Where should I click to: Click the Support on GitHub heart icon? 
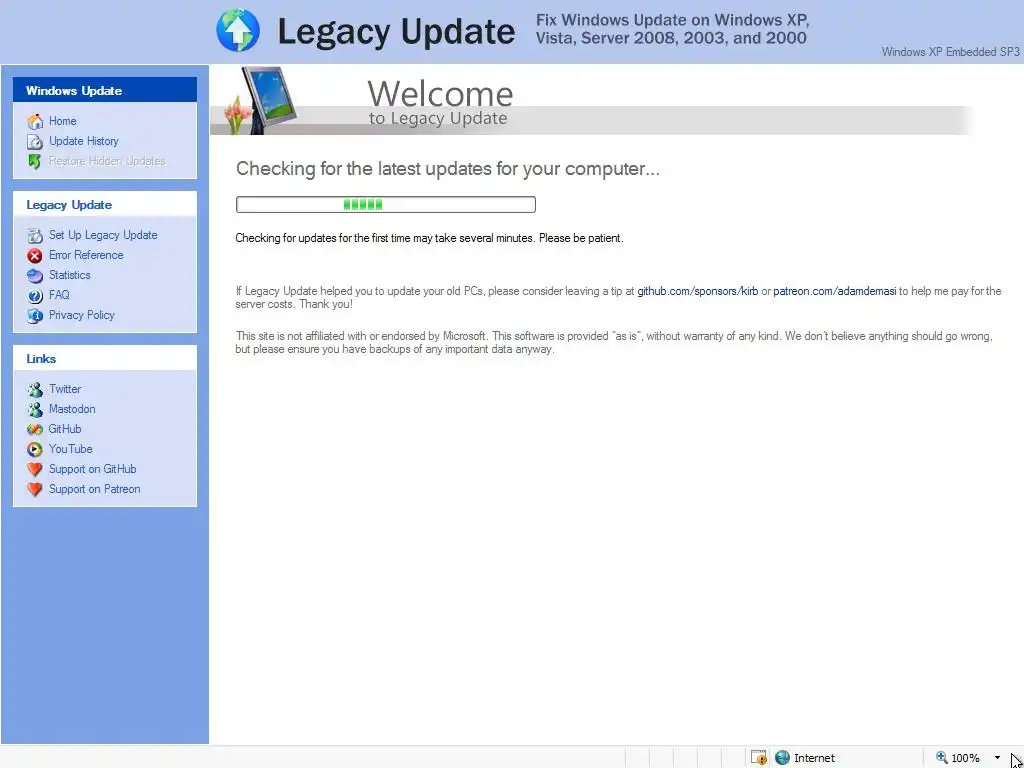click(x=35, y=470)
